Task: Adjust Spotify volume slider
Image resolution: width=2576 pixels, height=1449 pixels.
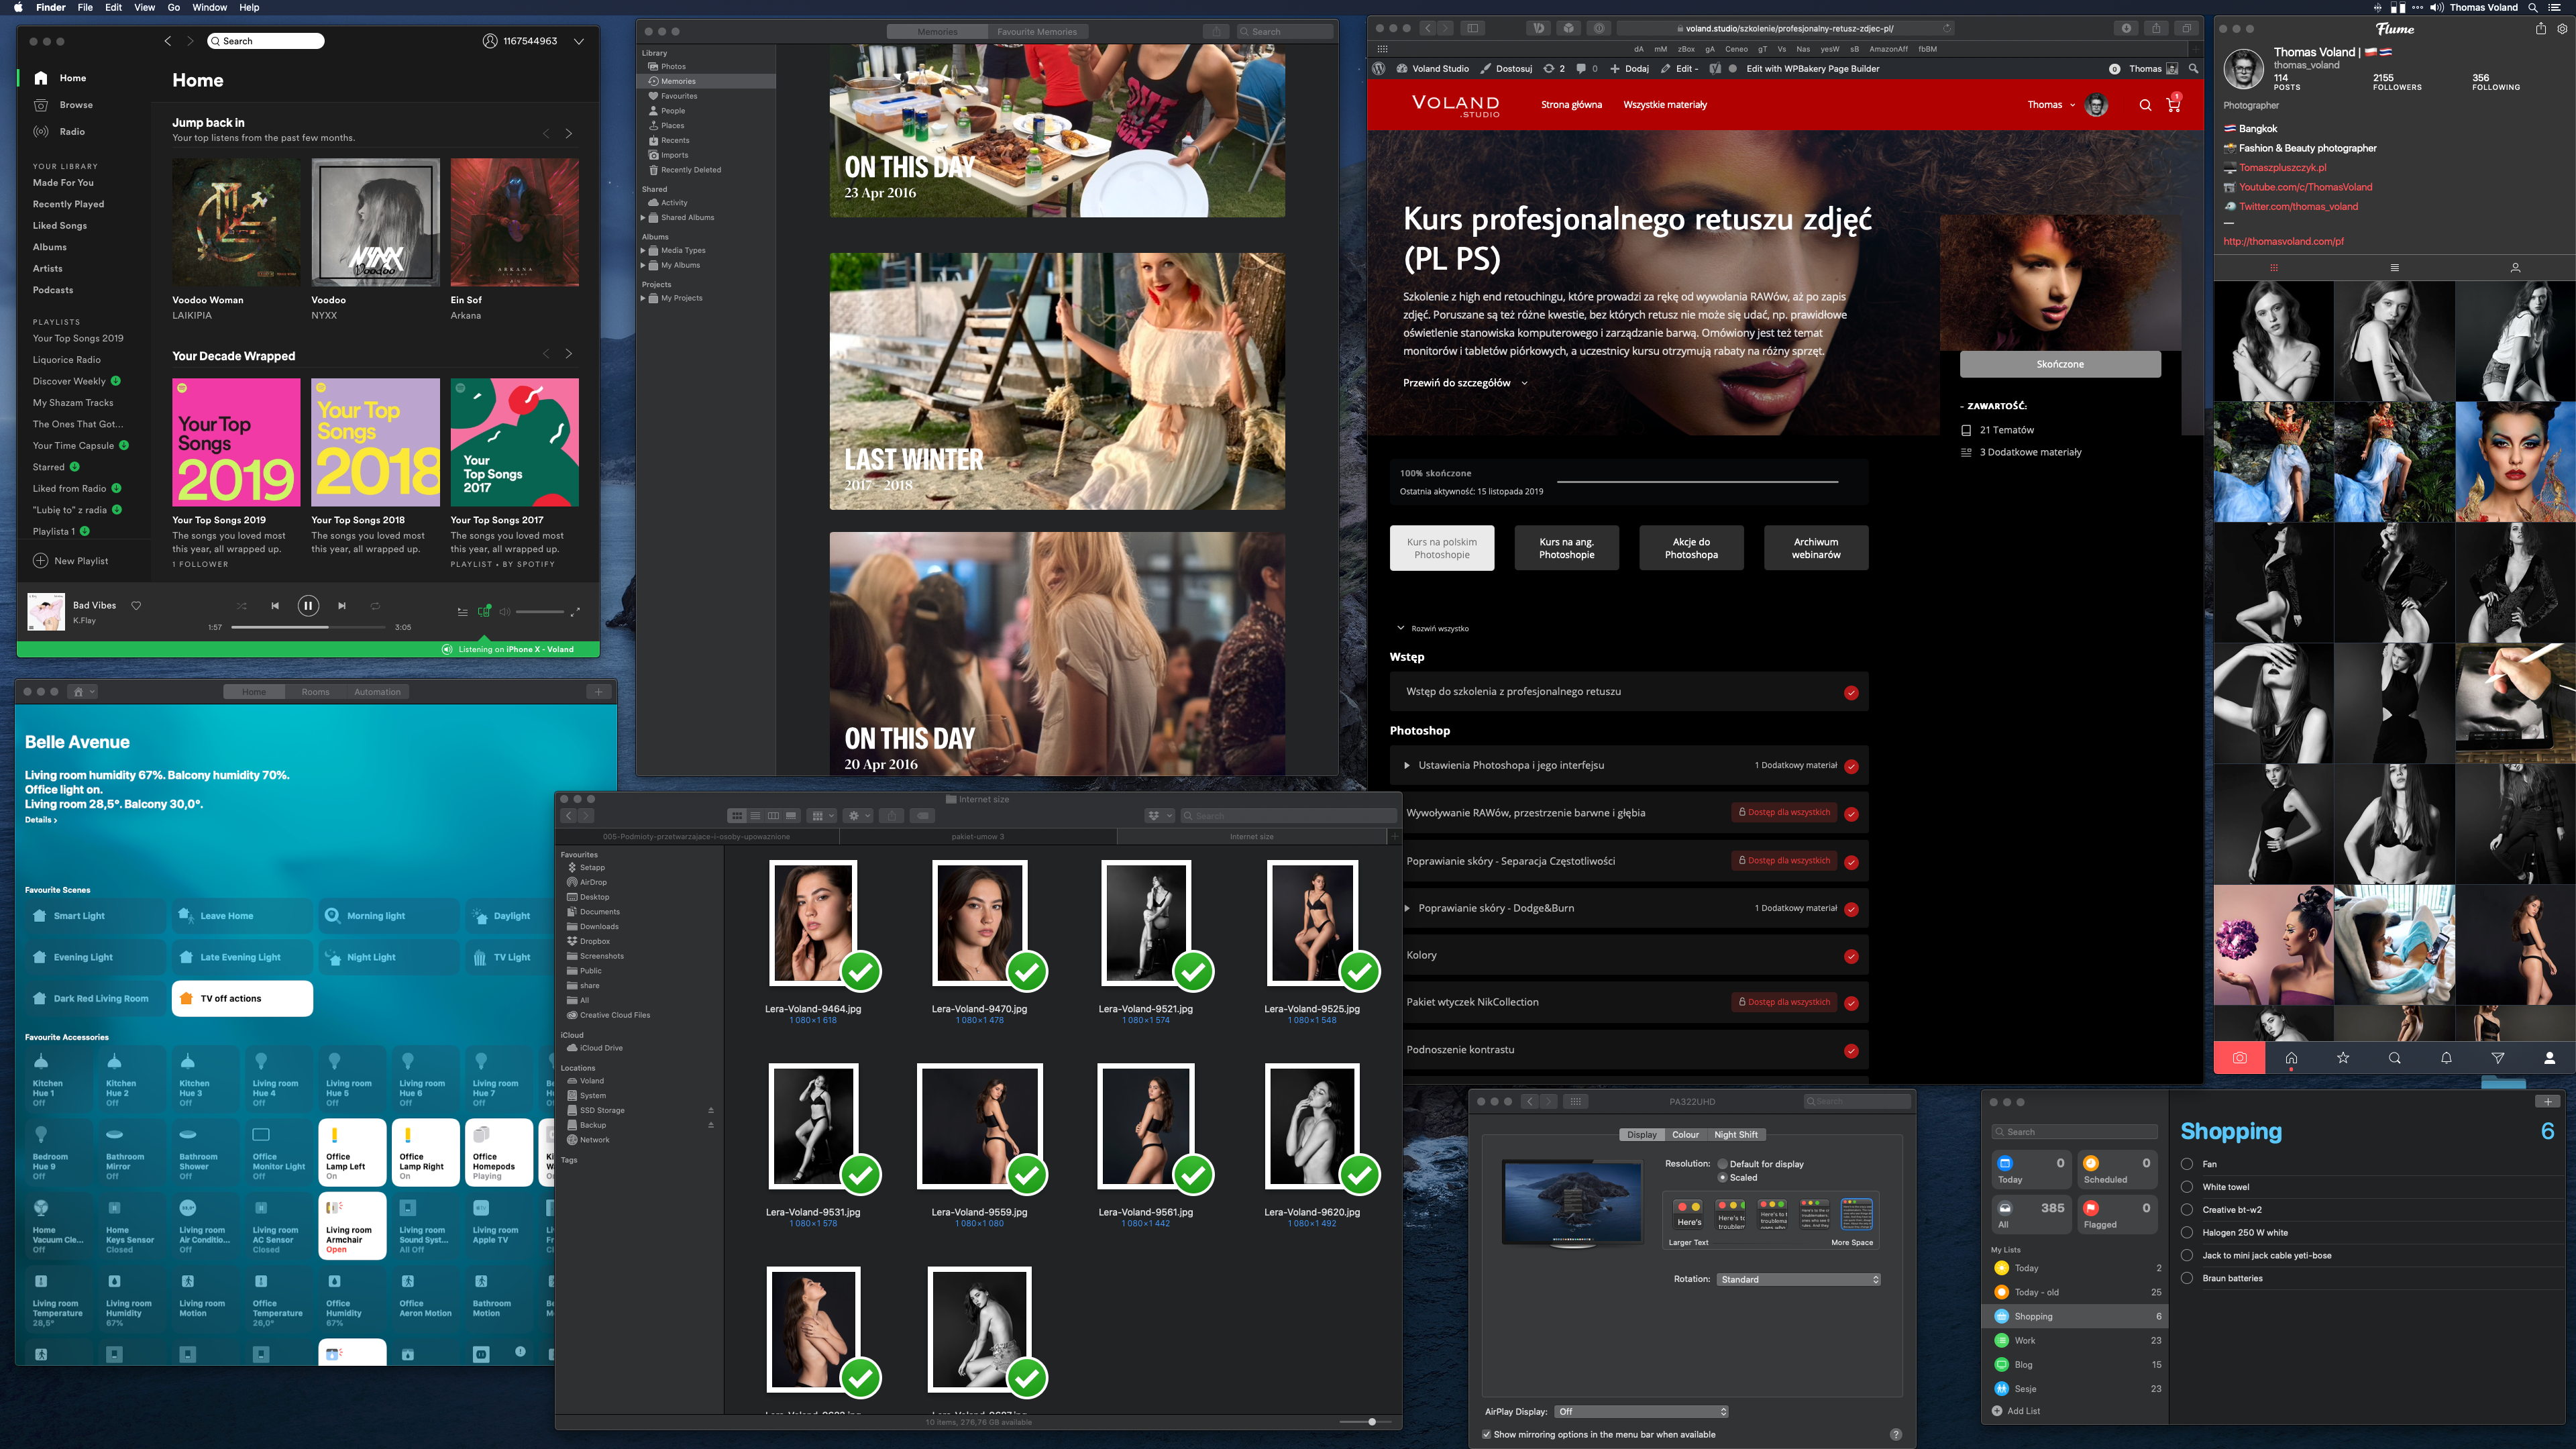Action: coord(540,611)
